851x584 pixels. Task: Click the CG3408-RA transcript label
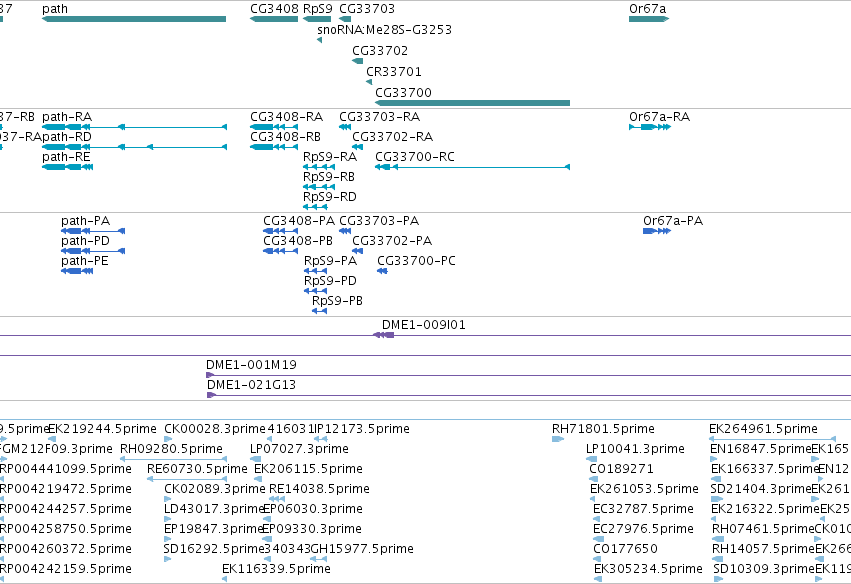[x=287, y=117]
